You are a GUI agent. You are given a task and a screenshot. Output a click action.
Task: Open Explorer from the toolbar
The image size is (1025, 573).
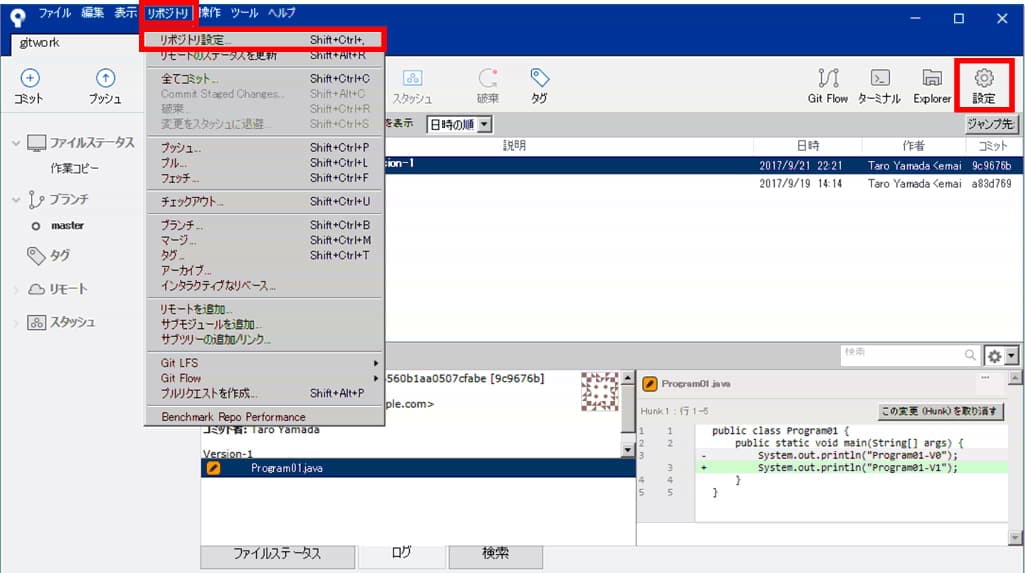(932, 86)
